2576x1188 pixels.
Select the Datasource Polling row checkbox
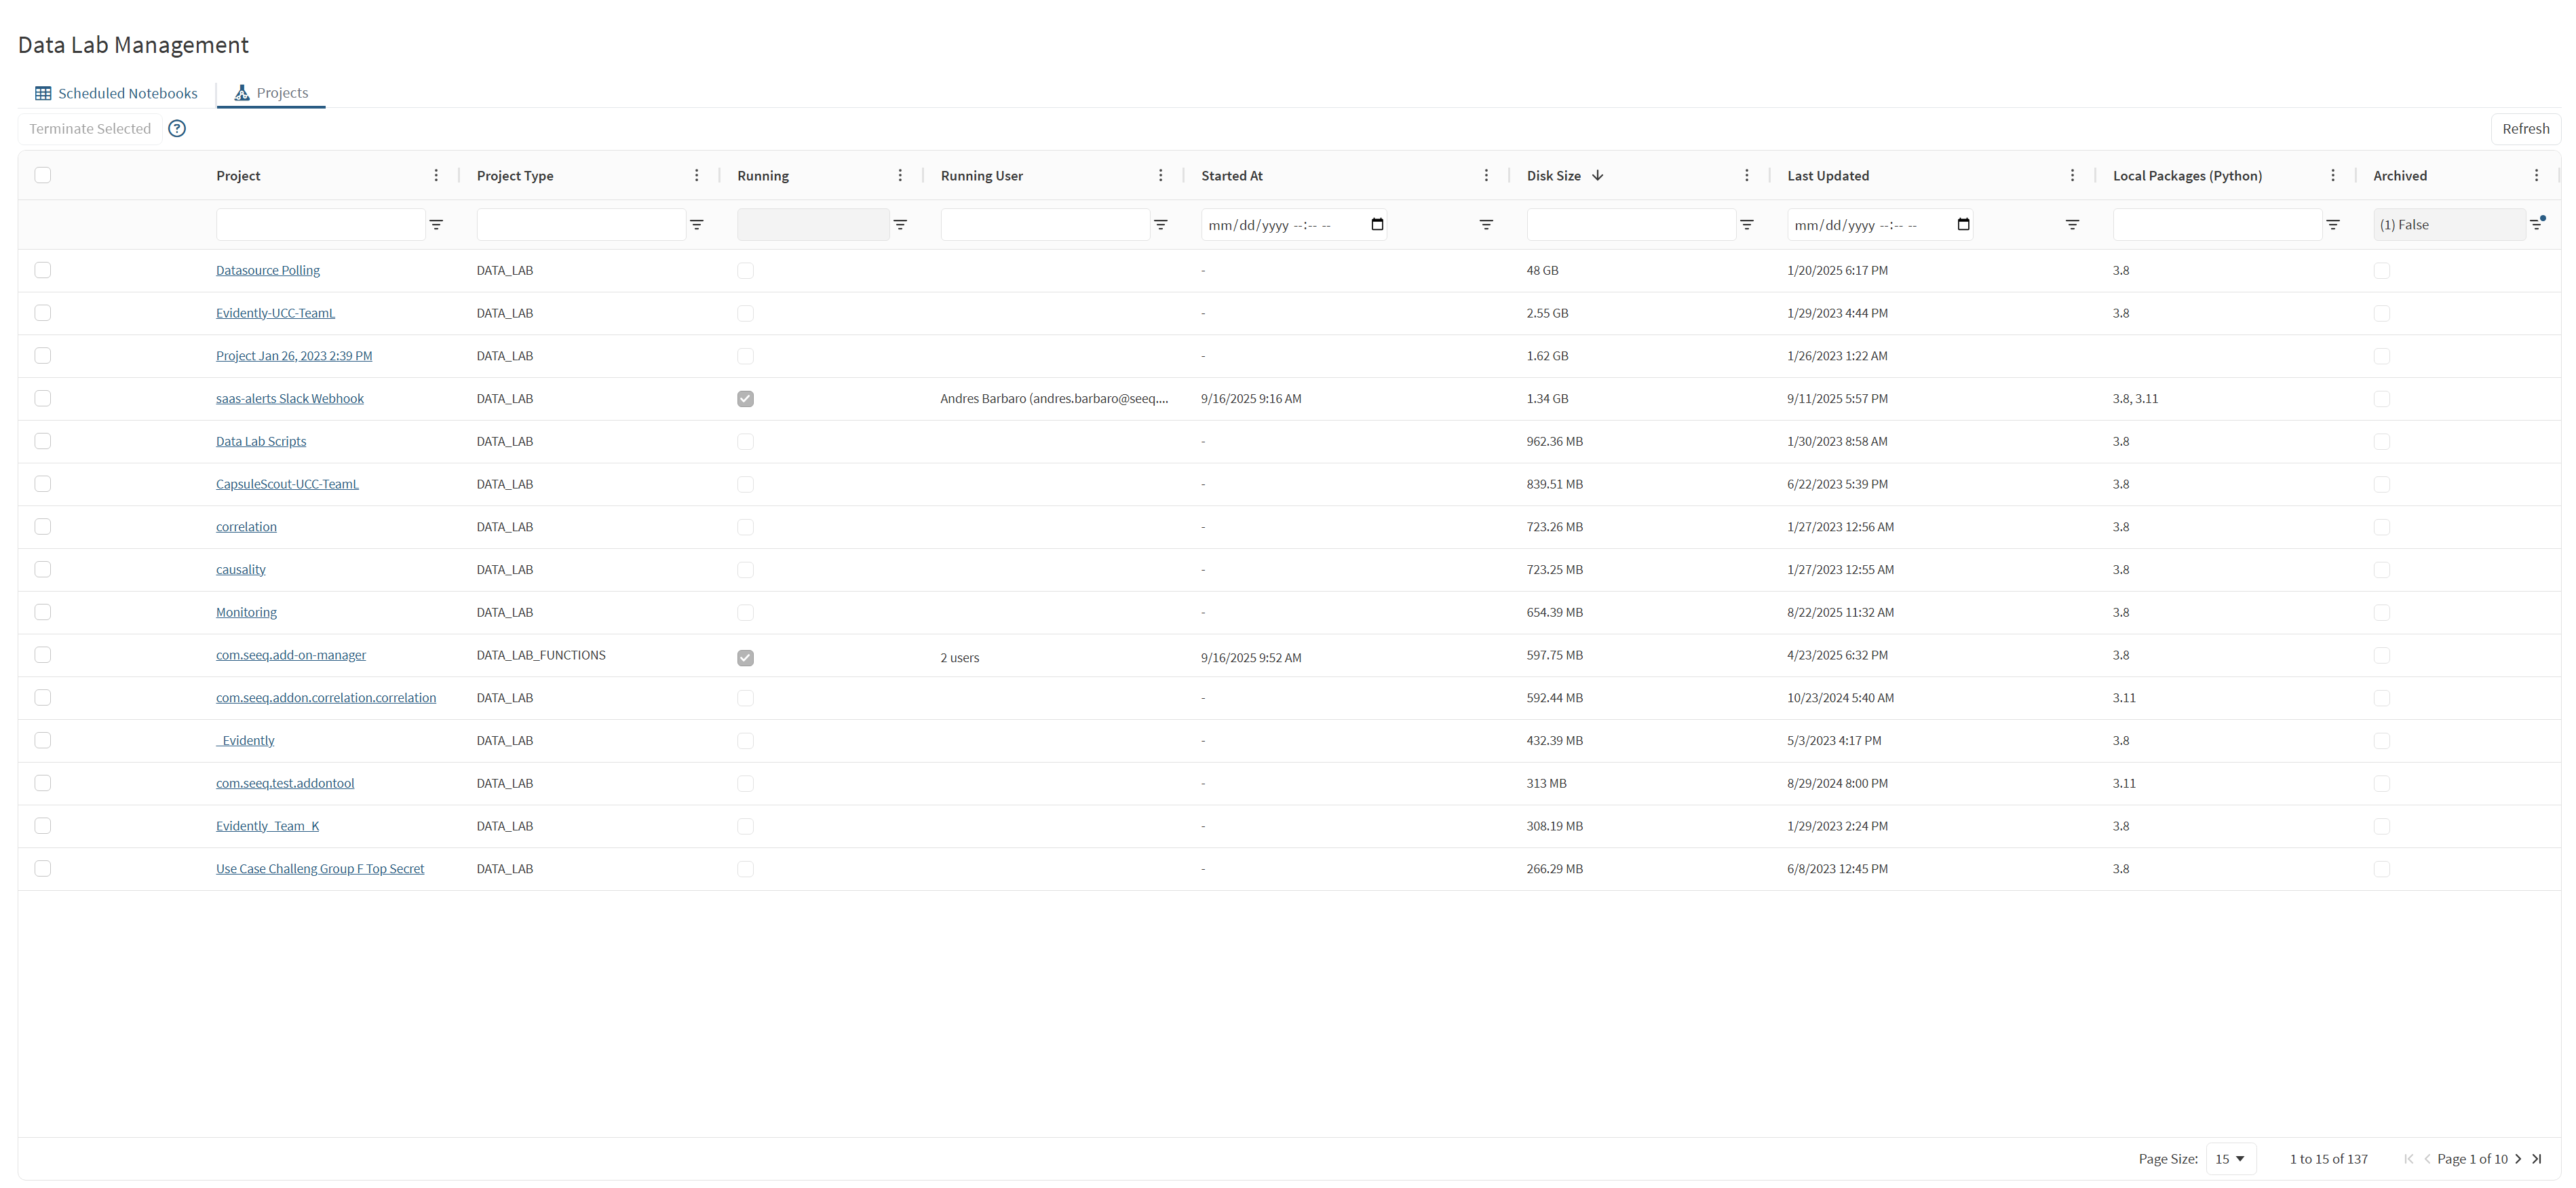(42, 270)
